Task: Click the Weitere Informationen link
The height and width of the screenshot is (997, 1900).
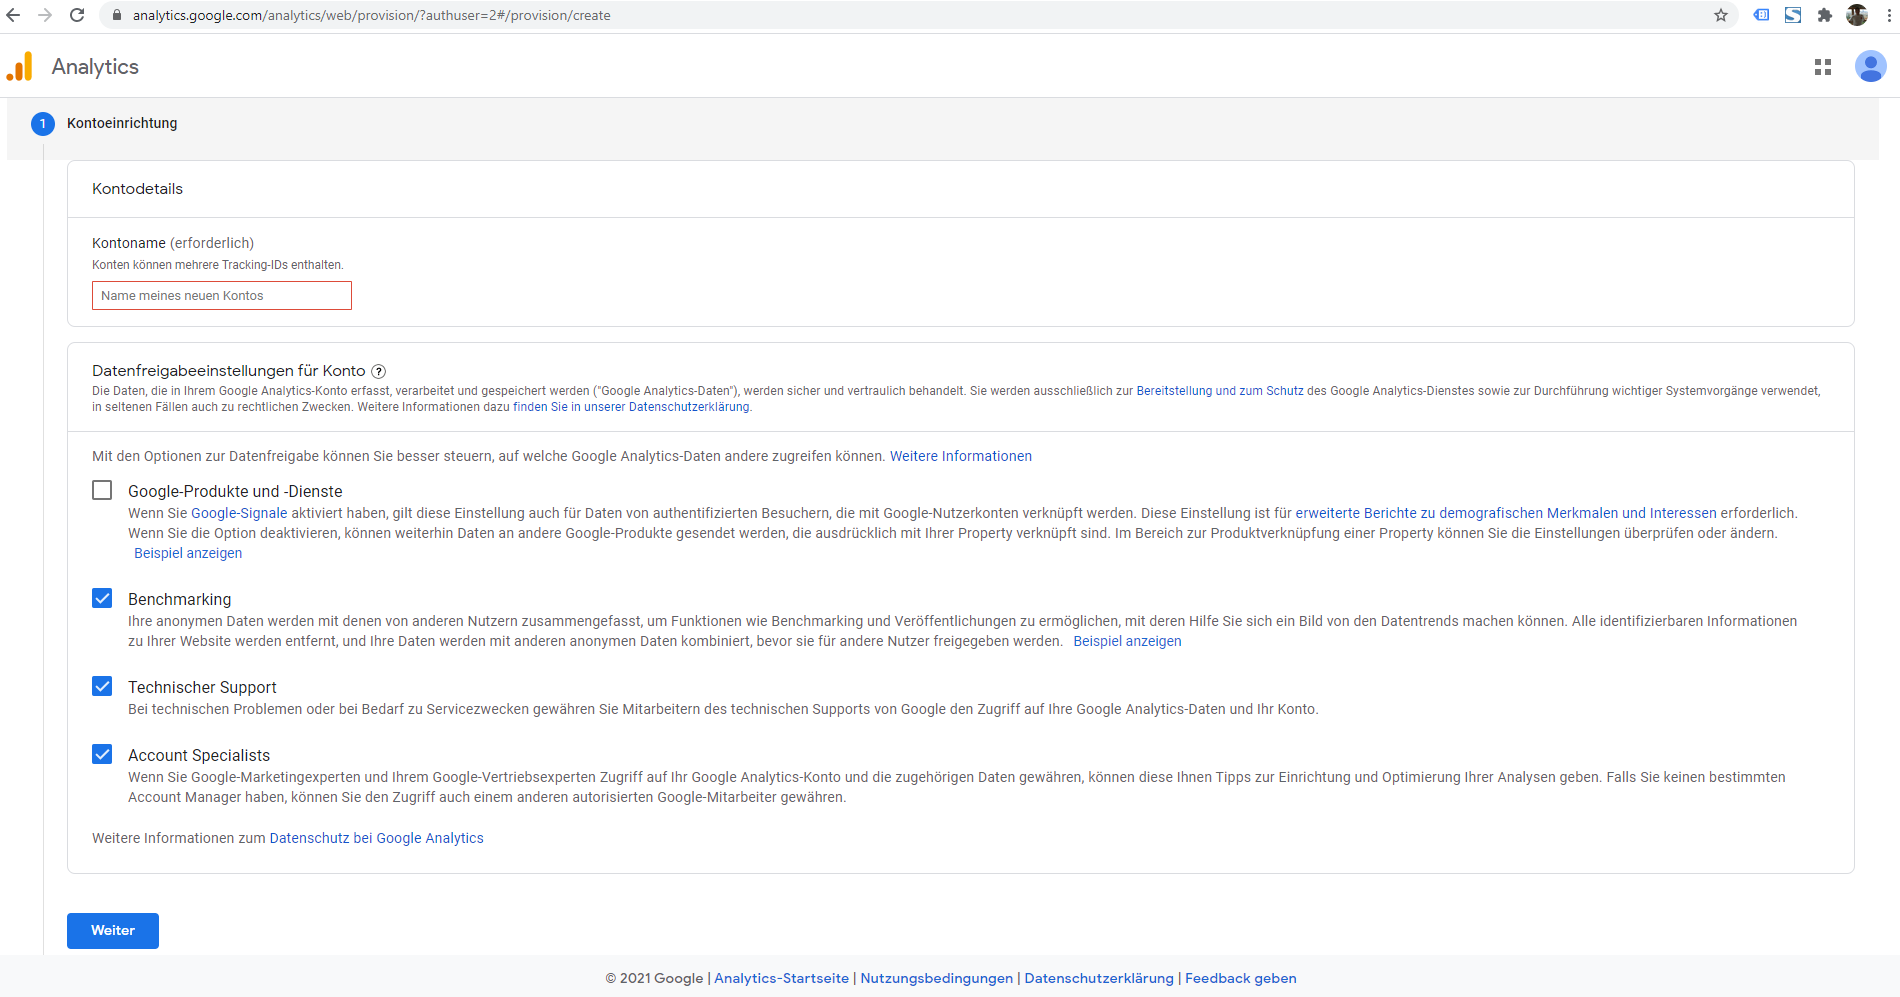Action: (961, 456)
